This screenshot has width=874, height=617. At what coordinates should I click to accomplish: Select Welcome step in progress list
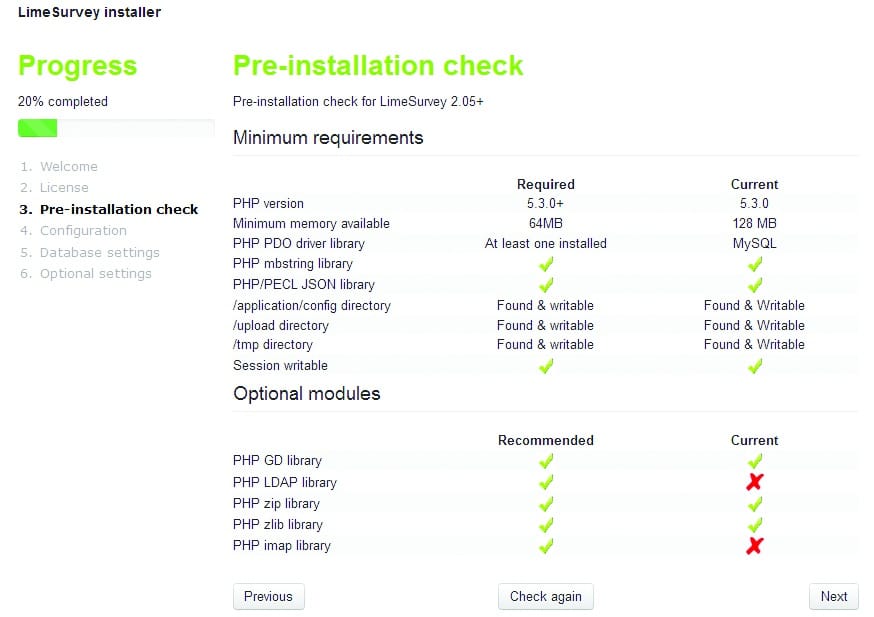click(x=68, y=166)
